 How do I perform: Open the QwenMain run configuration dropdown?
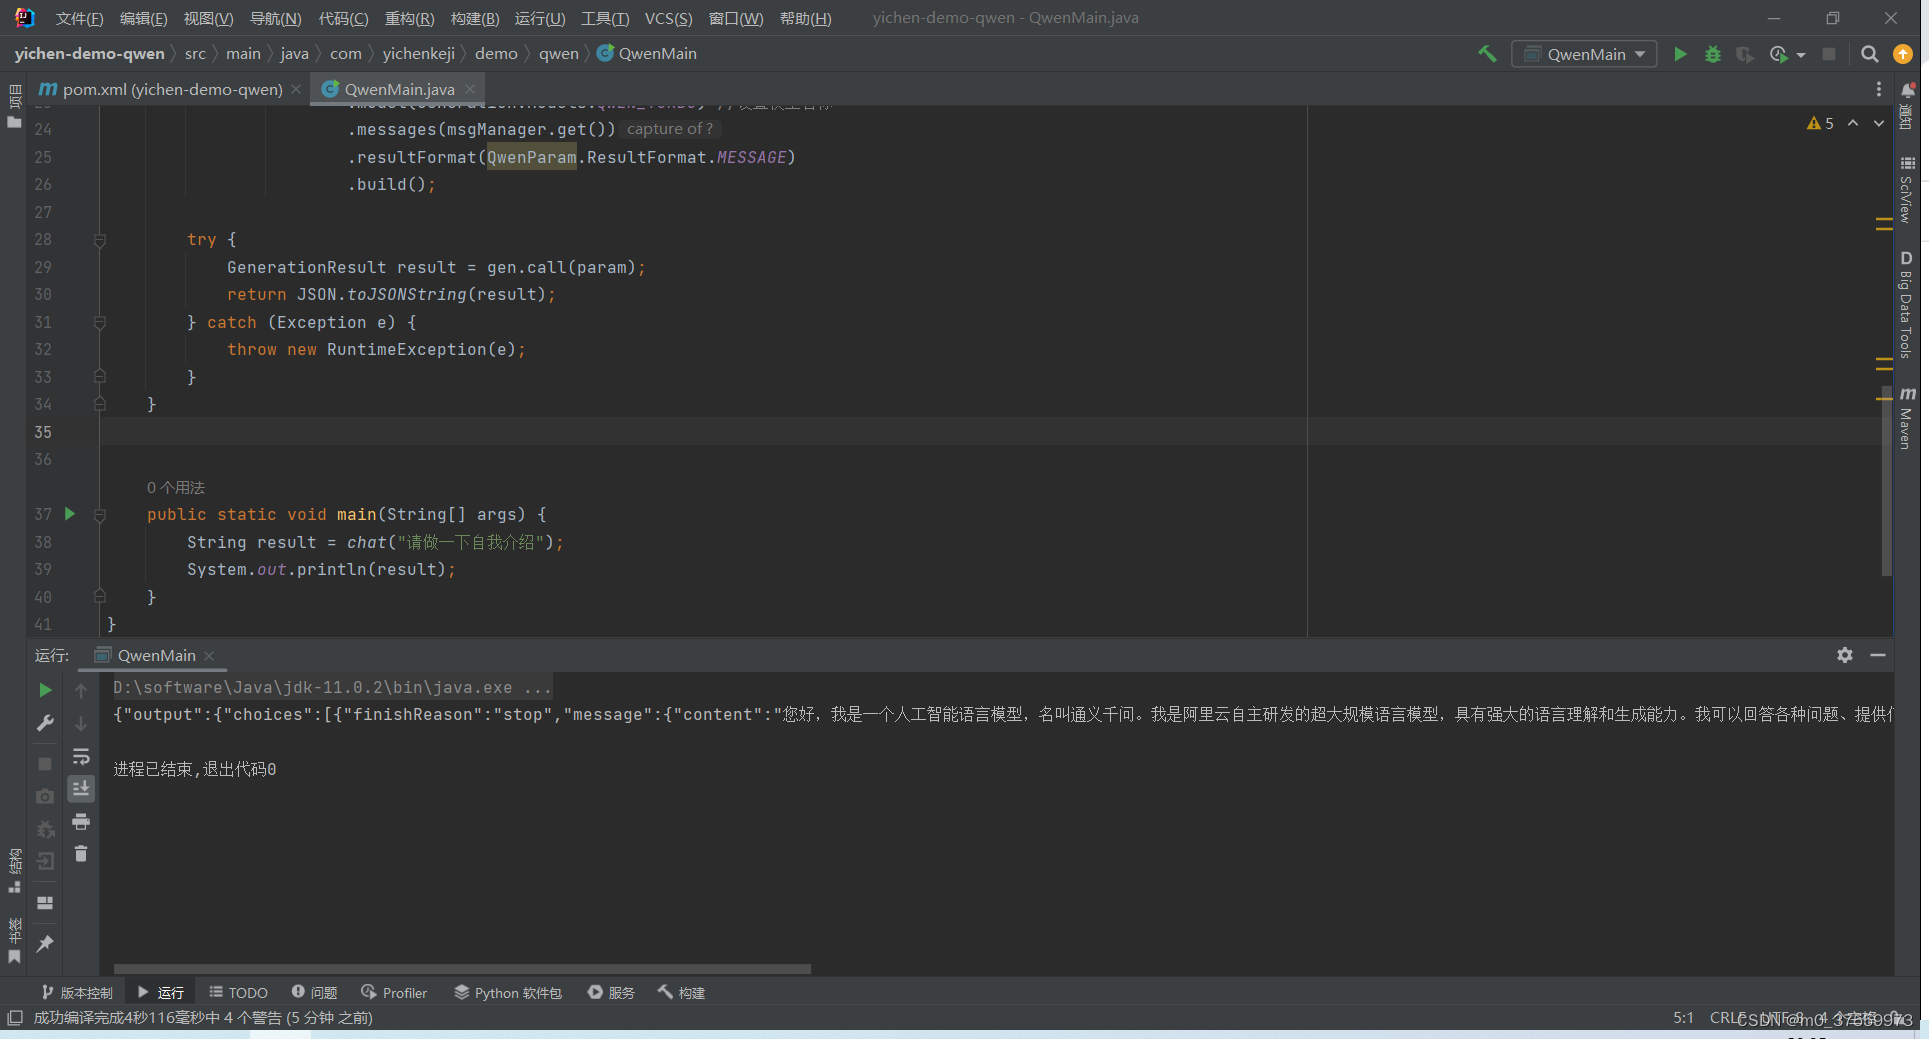(x=1585, y=54)
